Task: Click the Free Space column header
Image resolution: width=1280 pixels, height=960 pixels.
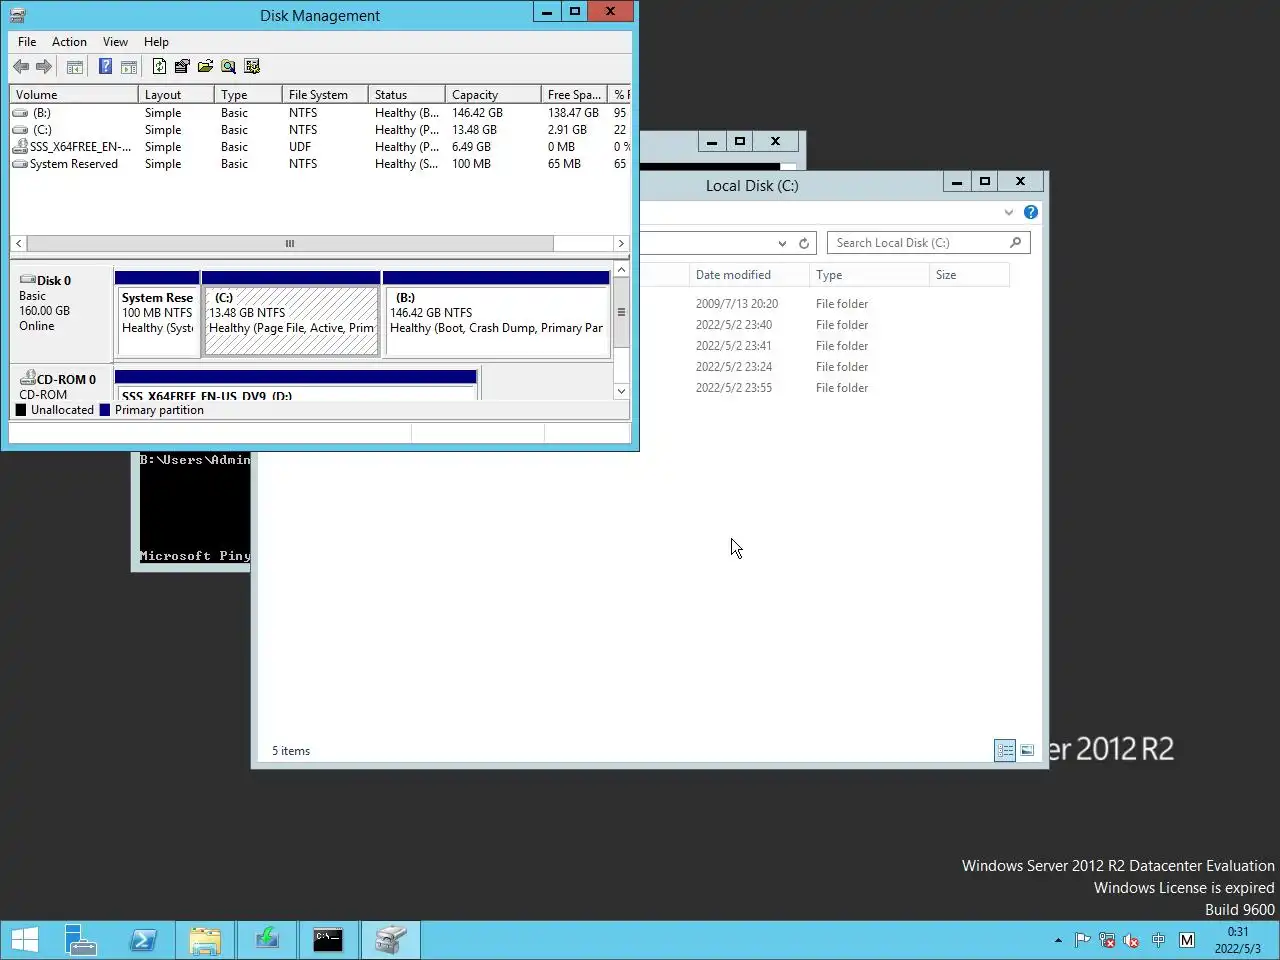Action: point(574,95)
